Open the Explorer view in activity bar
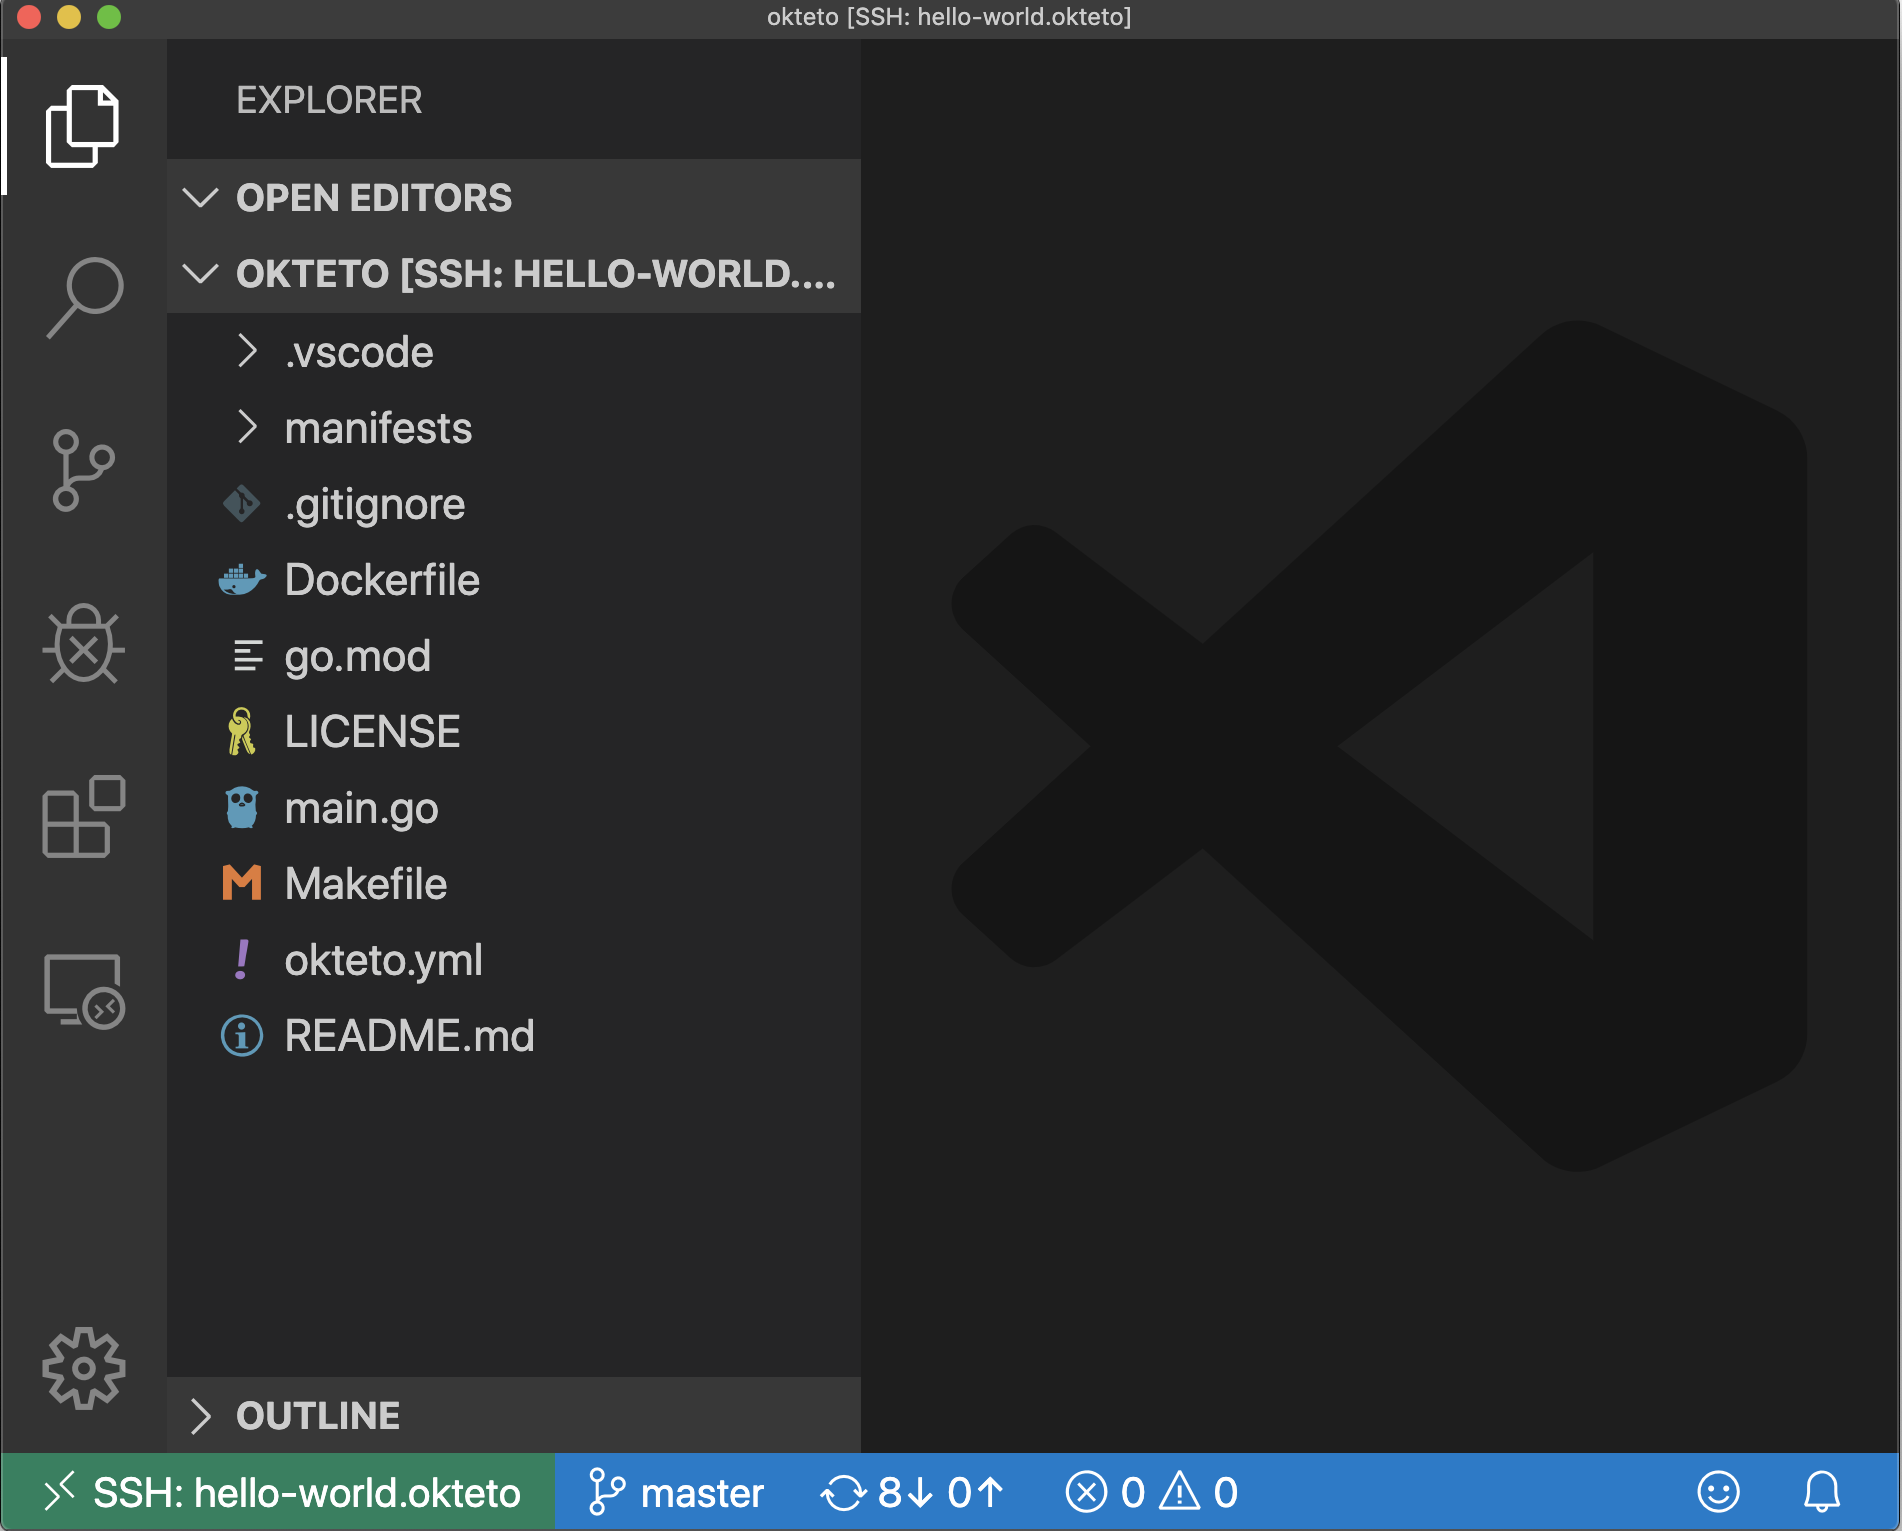 click(x=83, y=126)
